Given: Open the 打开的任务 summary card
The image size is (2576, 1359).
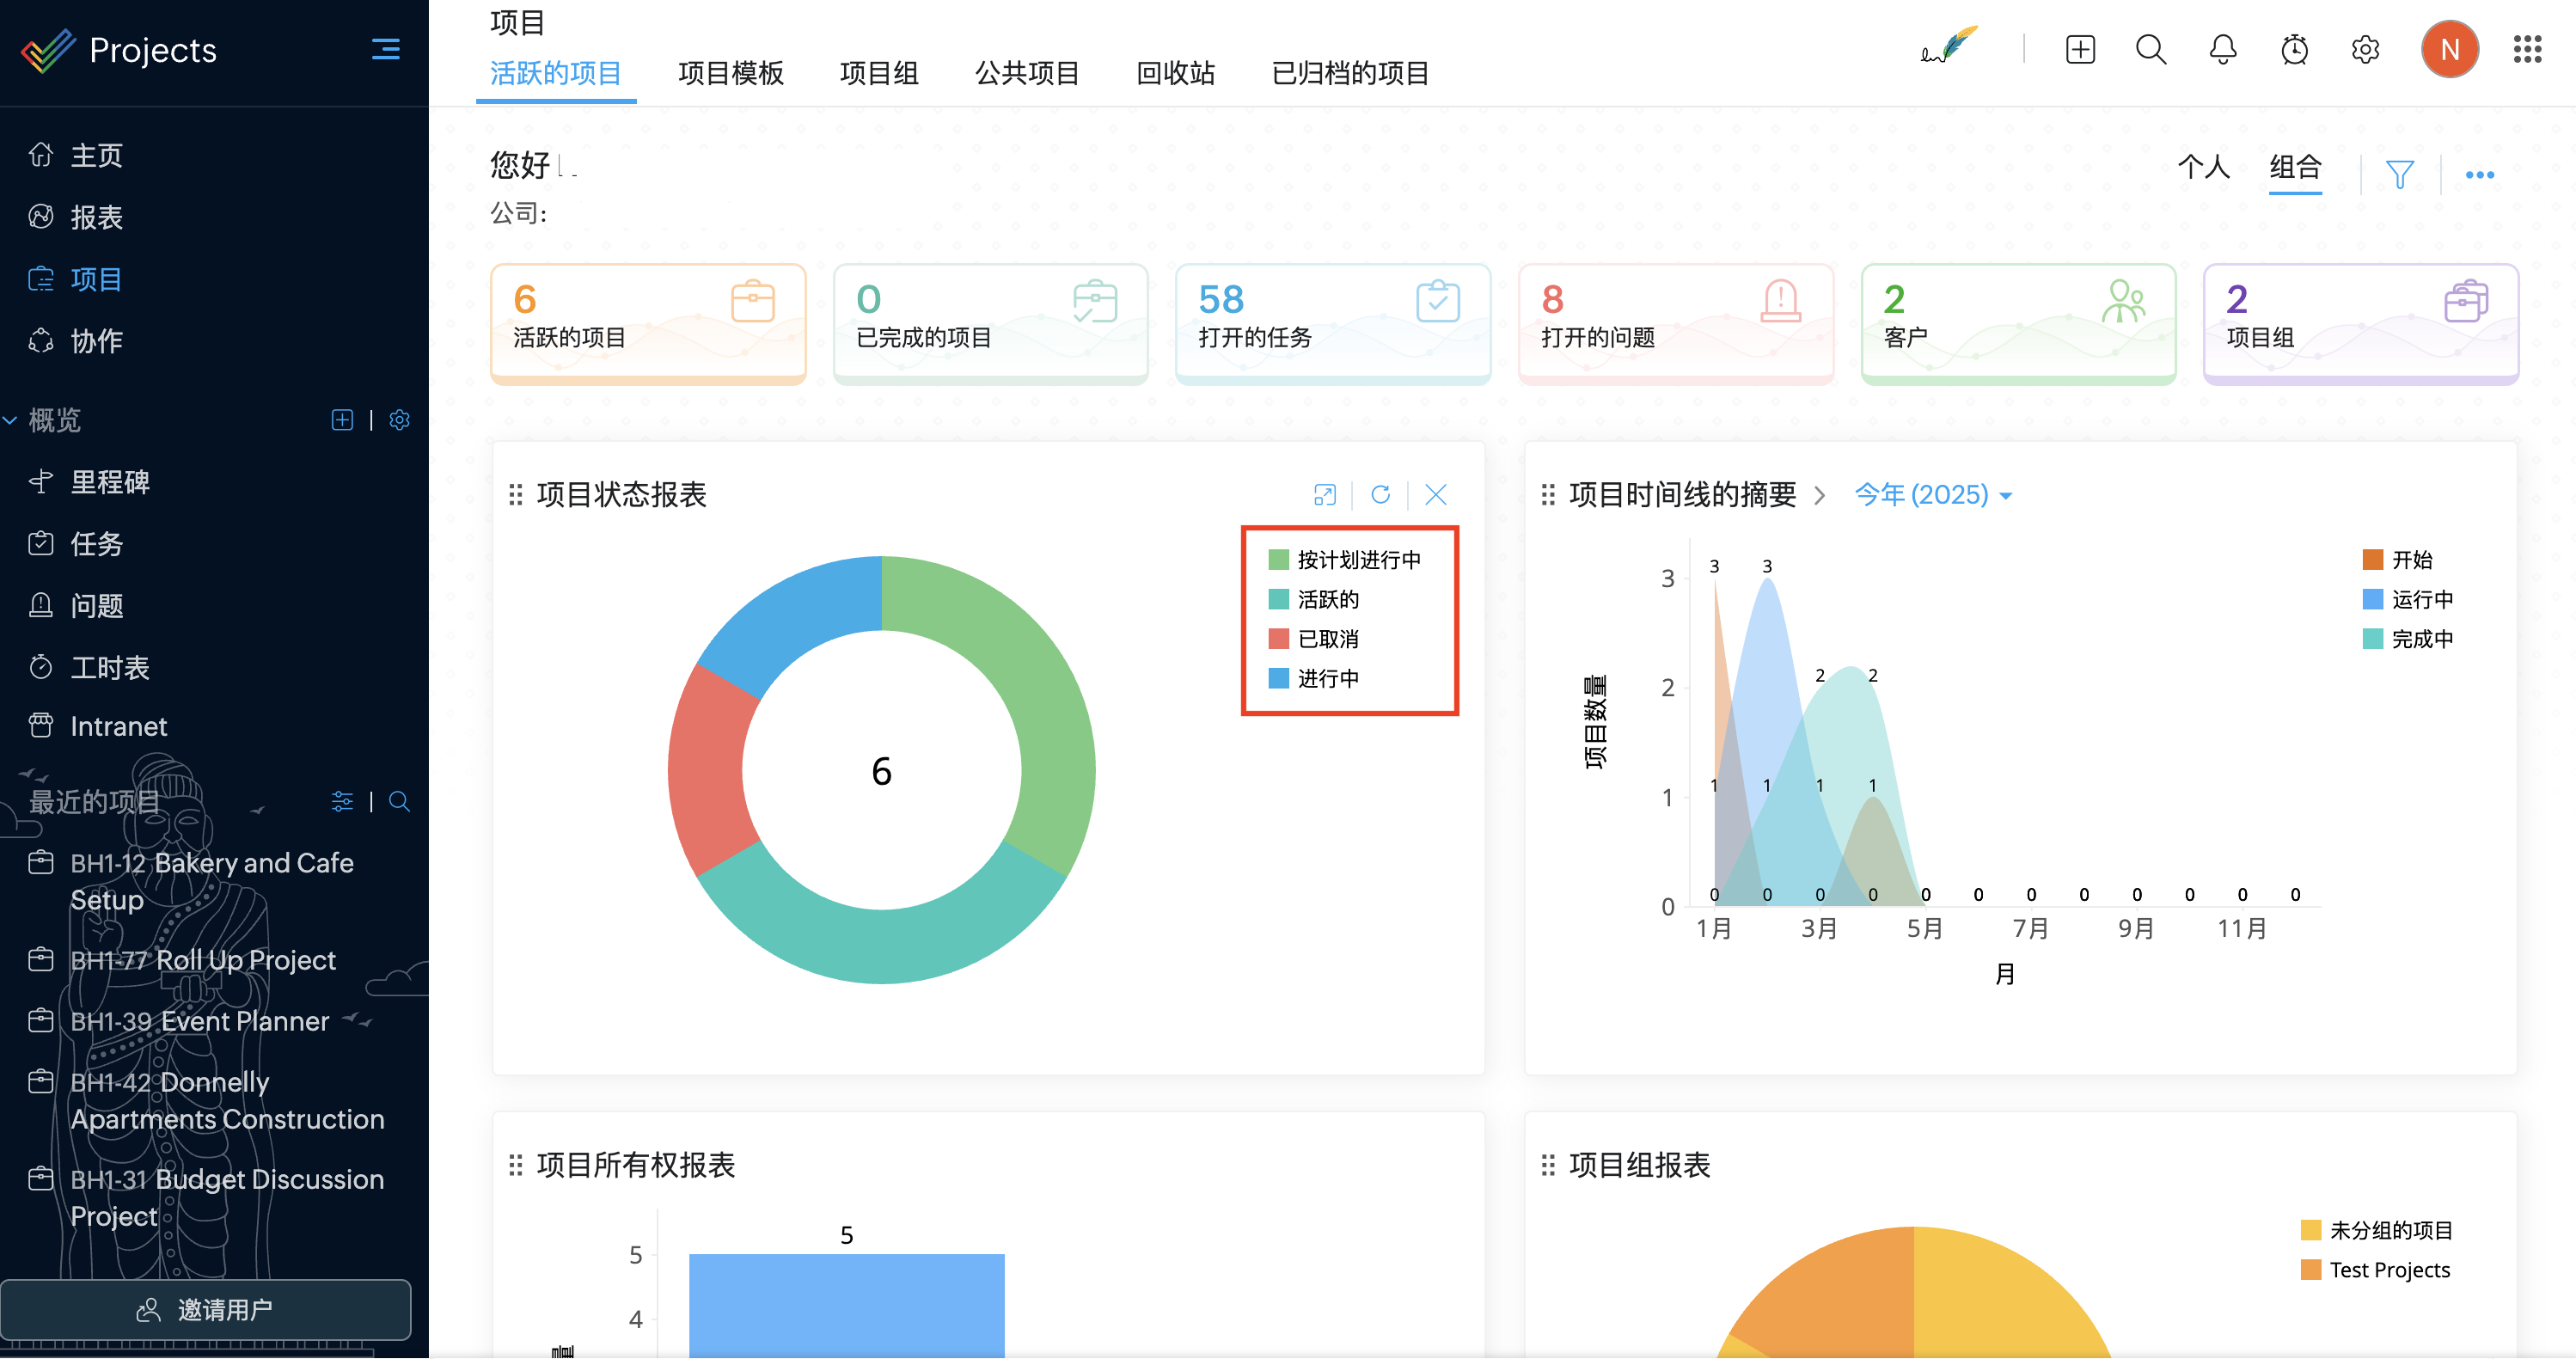Looking at the screenshot, I should pyautogui.click(x=1332, y=322).
